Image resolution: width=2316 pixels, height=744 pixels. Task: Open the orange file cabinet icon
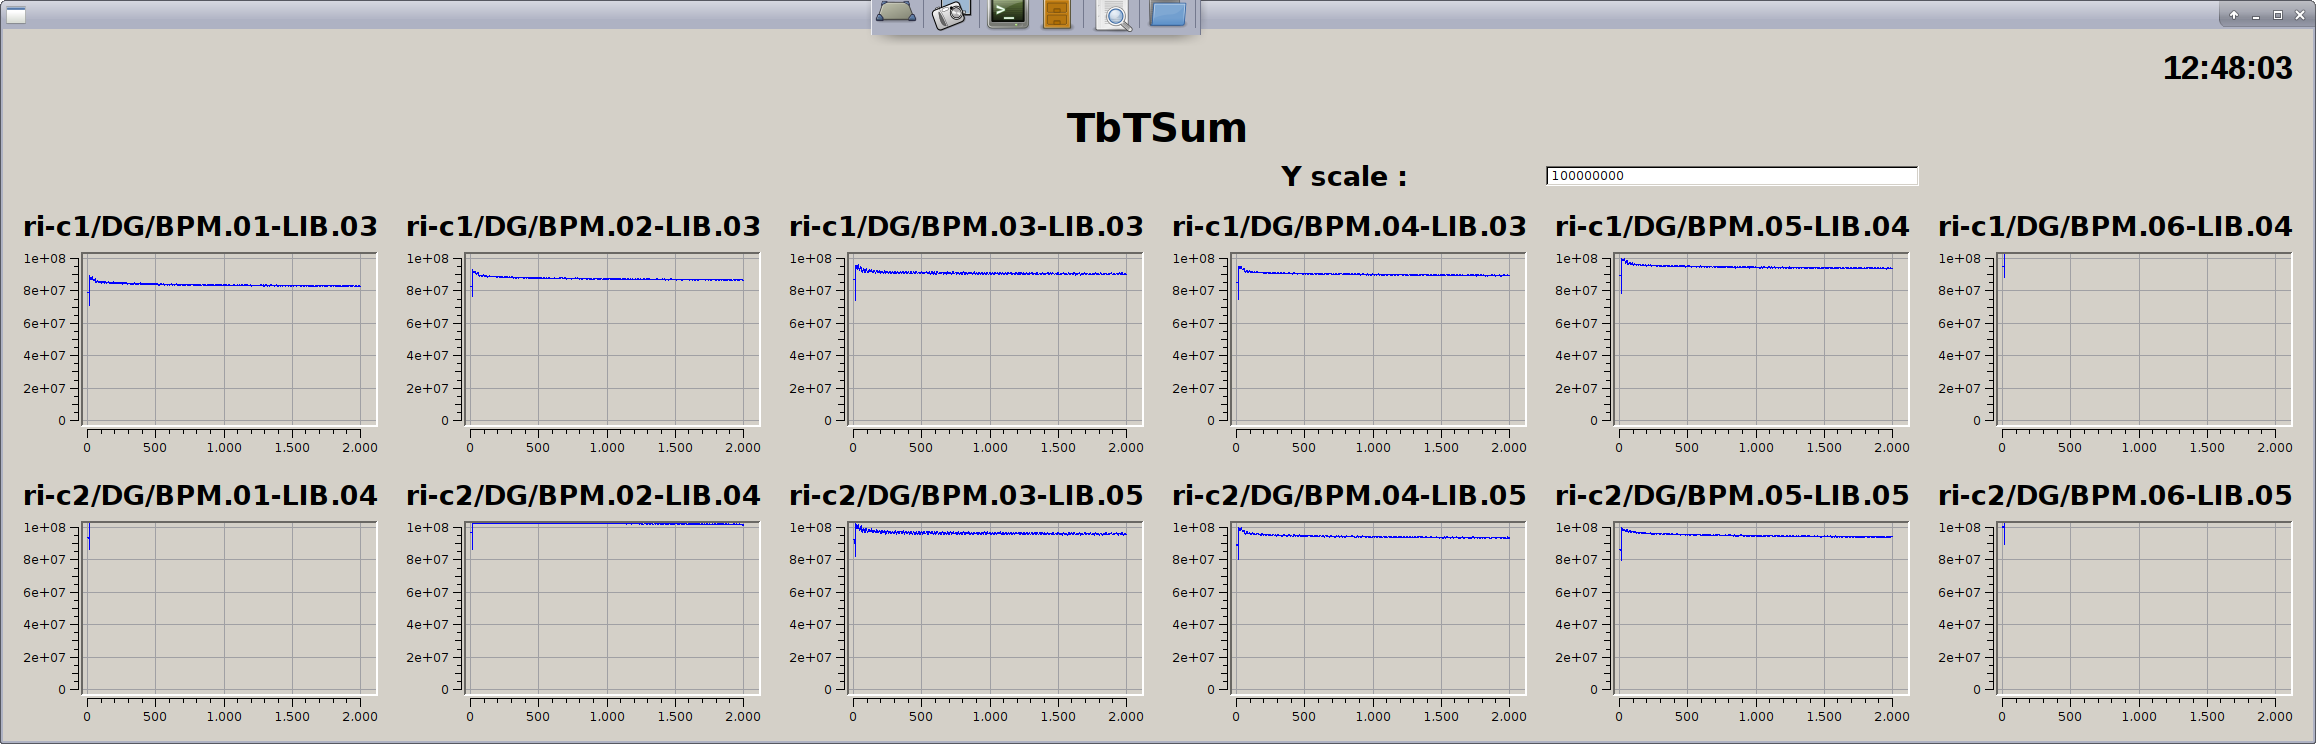pos(1057,14)
